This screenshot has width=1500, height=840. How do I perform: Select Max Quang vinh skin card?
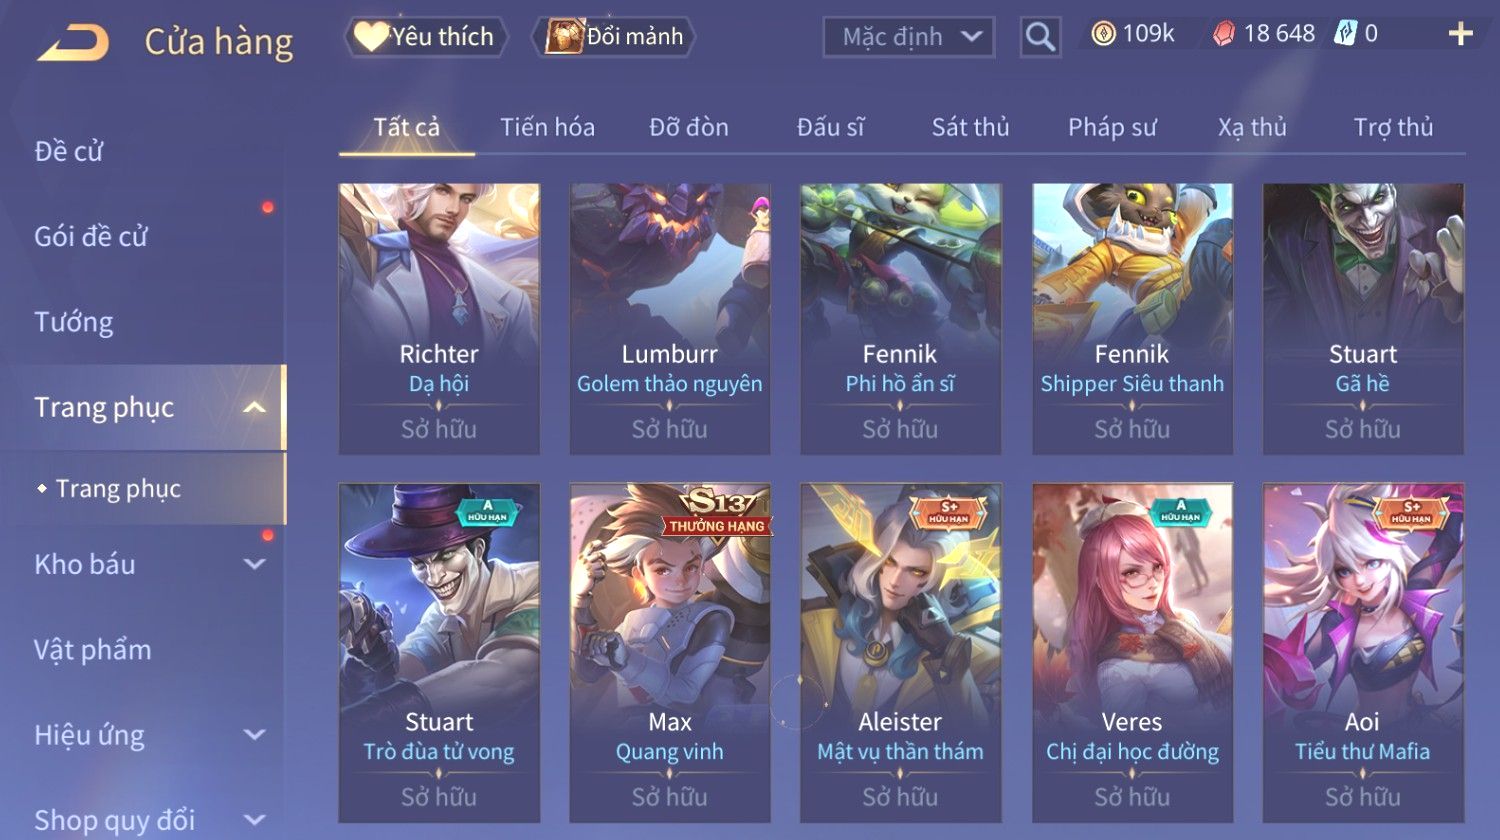click(x=670, y=653)
